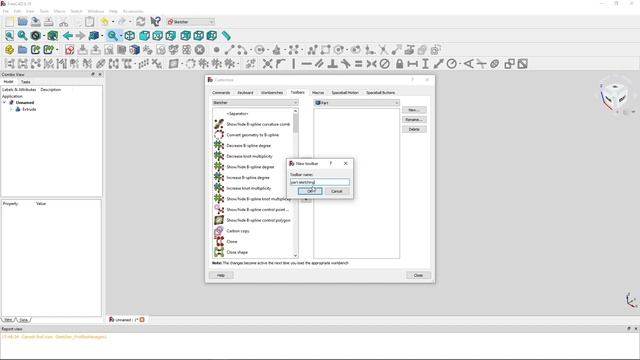640x360 pixels.
Task: Expand the Unnamed document tree node
Action: 4,103
